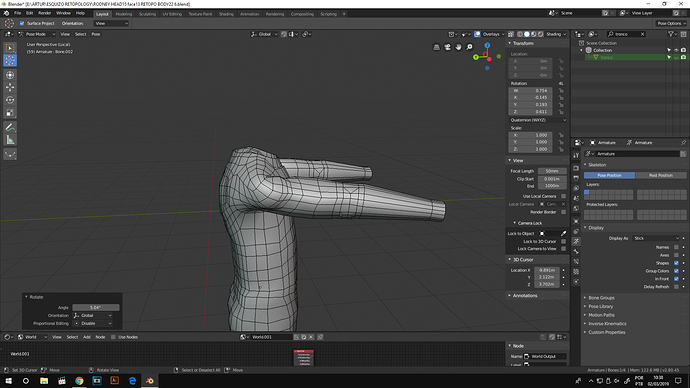Image resolution: width=690 pixels, height=388 pixels.
Task: Open Global transform orientation dropdown
Action: [x=264, y=34]
